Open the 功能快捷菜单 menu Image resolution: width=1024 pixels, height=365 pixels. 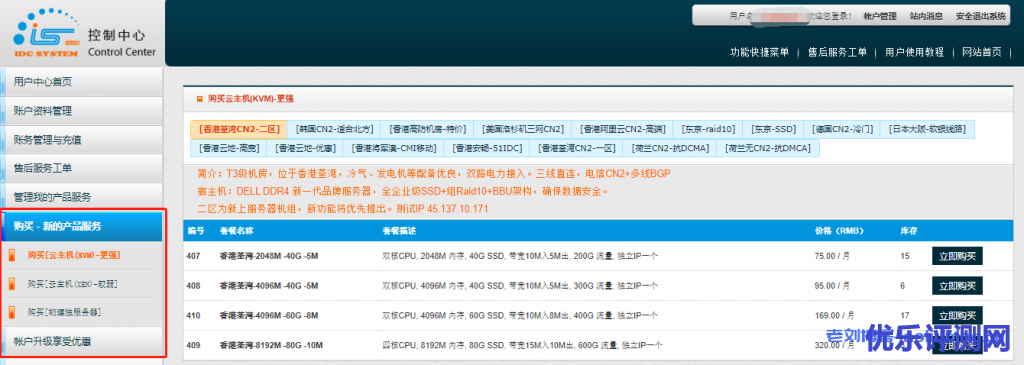coord(760,52)
